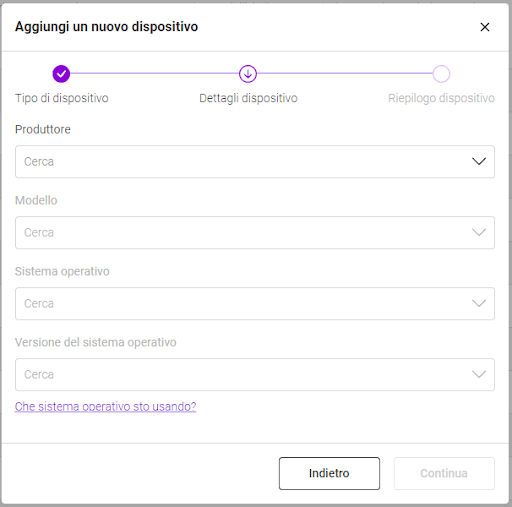Click the download-arrow step circle icon
The height and width of the screenshot is (507, 512).
point(248,74)
